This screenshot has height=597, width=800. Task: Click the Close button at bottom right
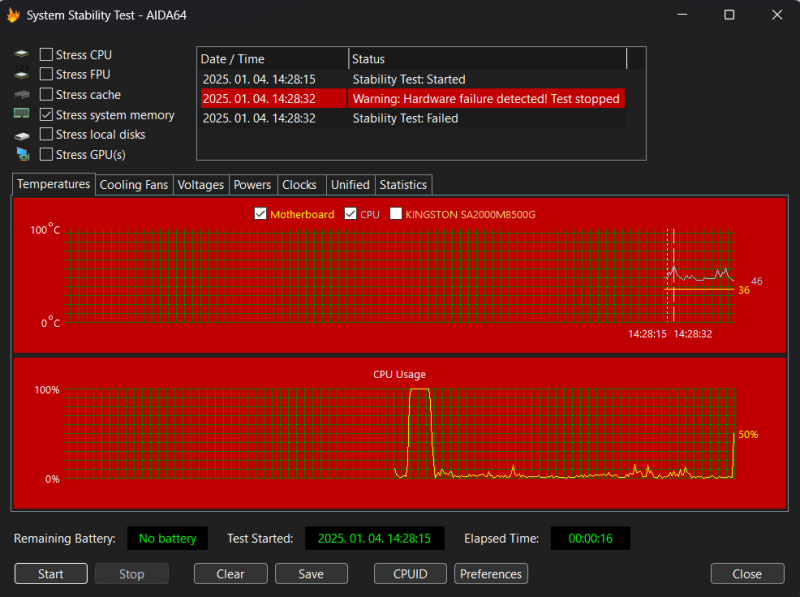[x=747, y=574]
